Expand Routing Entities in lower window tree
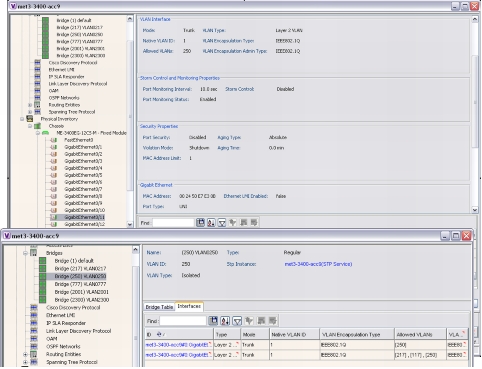Screen dimensions: 482x369 point(25,354)
